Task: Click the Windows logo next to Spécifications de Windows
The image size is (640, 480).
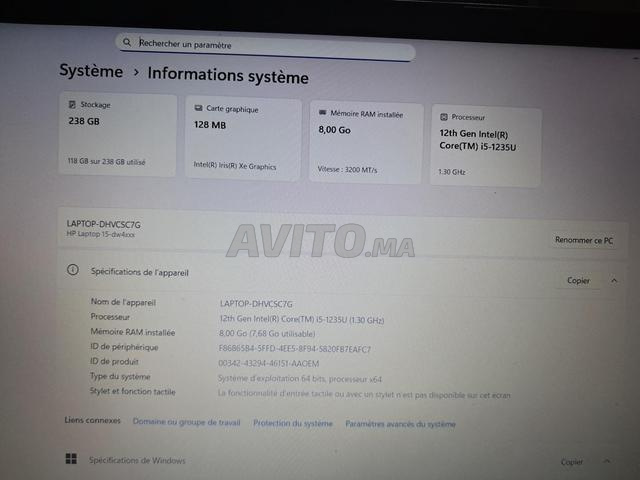Action: [x=71, y=459]
